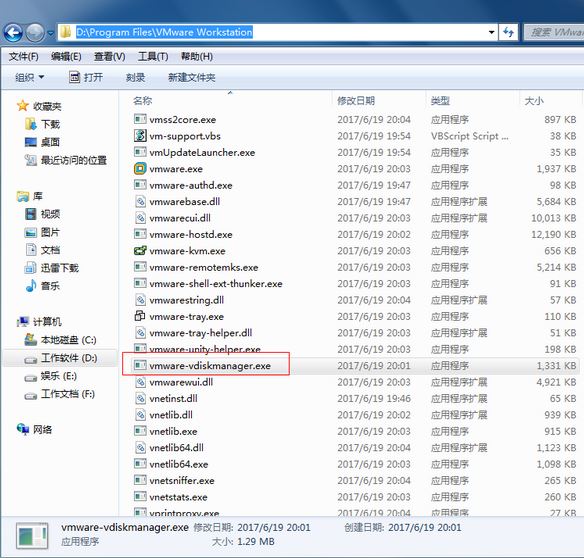584x558 pixels.
Task: Click the refresh button next to address bar
Action: click(x=509, y=32)
